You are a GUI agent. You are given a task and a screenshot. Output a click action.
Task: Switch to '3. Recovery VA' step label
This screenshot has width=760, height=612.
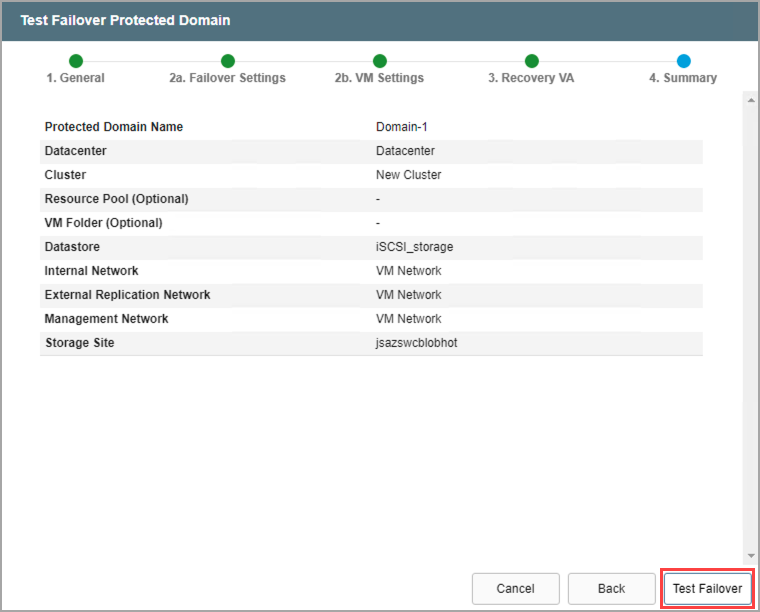531,78
